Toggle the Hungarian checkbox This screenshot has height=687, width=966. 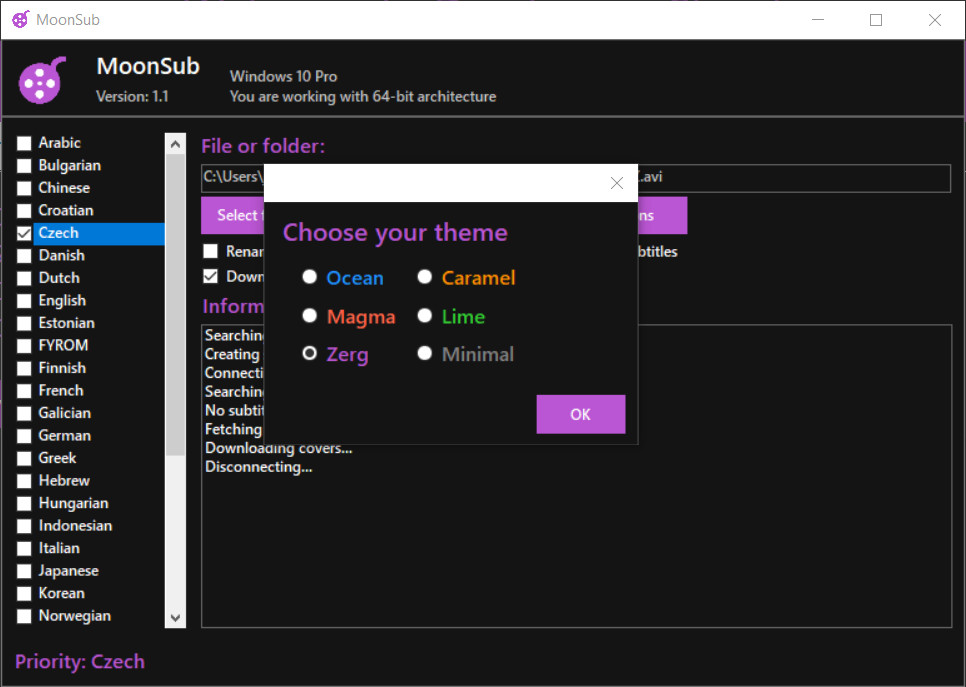pos(24,503)
